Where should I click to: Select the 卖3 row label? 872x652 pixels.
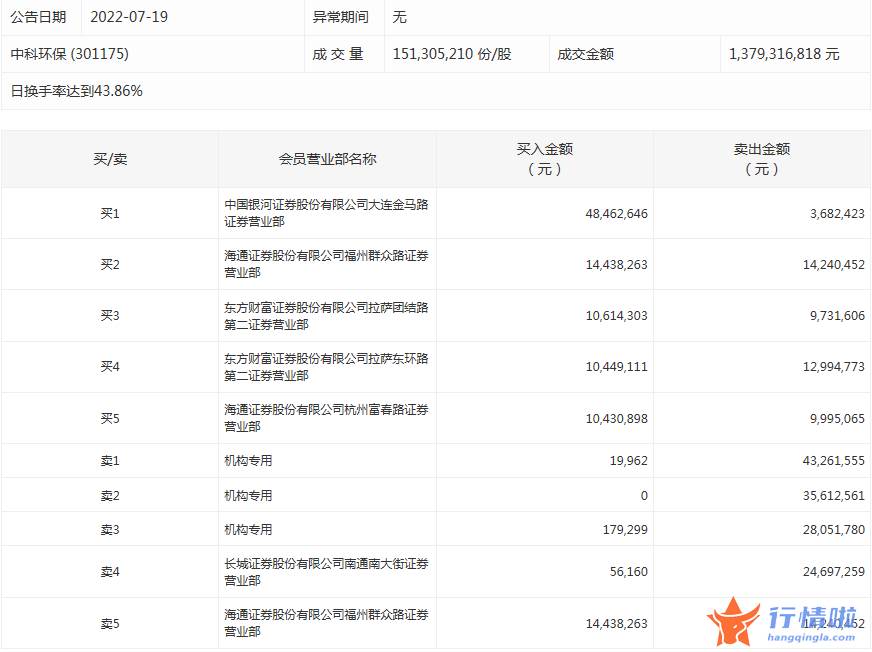tap(110, 530)
